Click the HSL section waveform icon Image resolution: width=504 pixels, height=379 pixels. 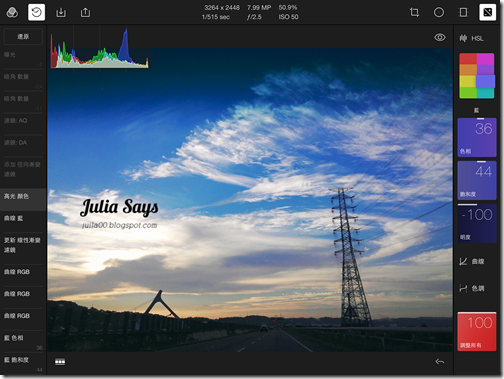463,38
